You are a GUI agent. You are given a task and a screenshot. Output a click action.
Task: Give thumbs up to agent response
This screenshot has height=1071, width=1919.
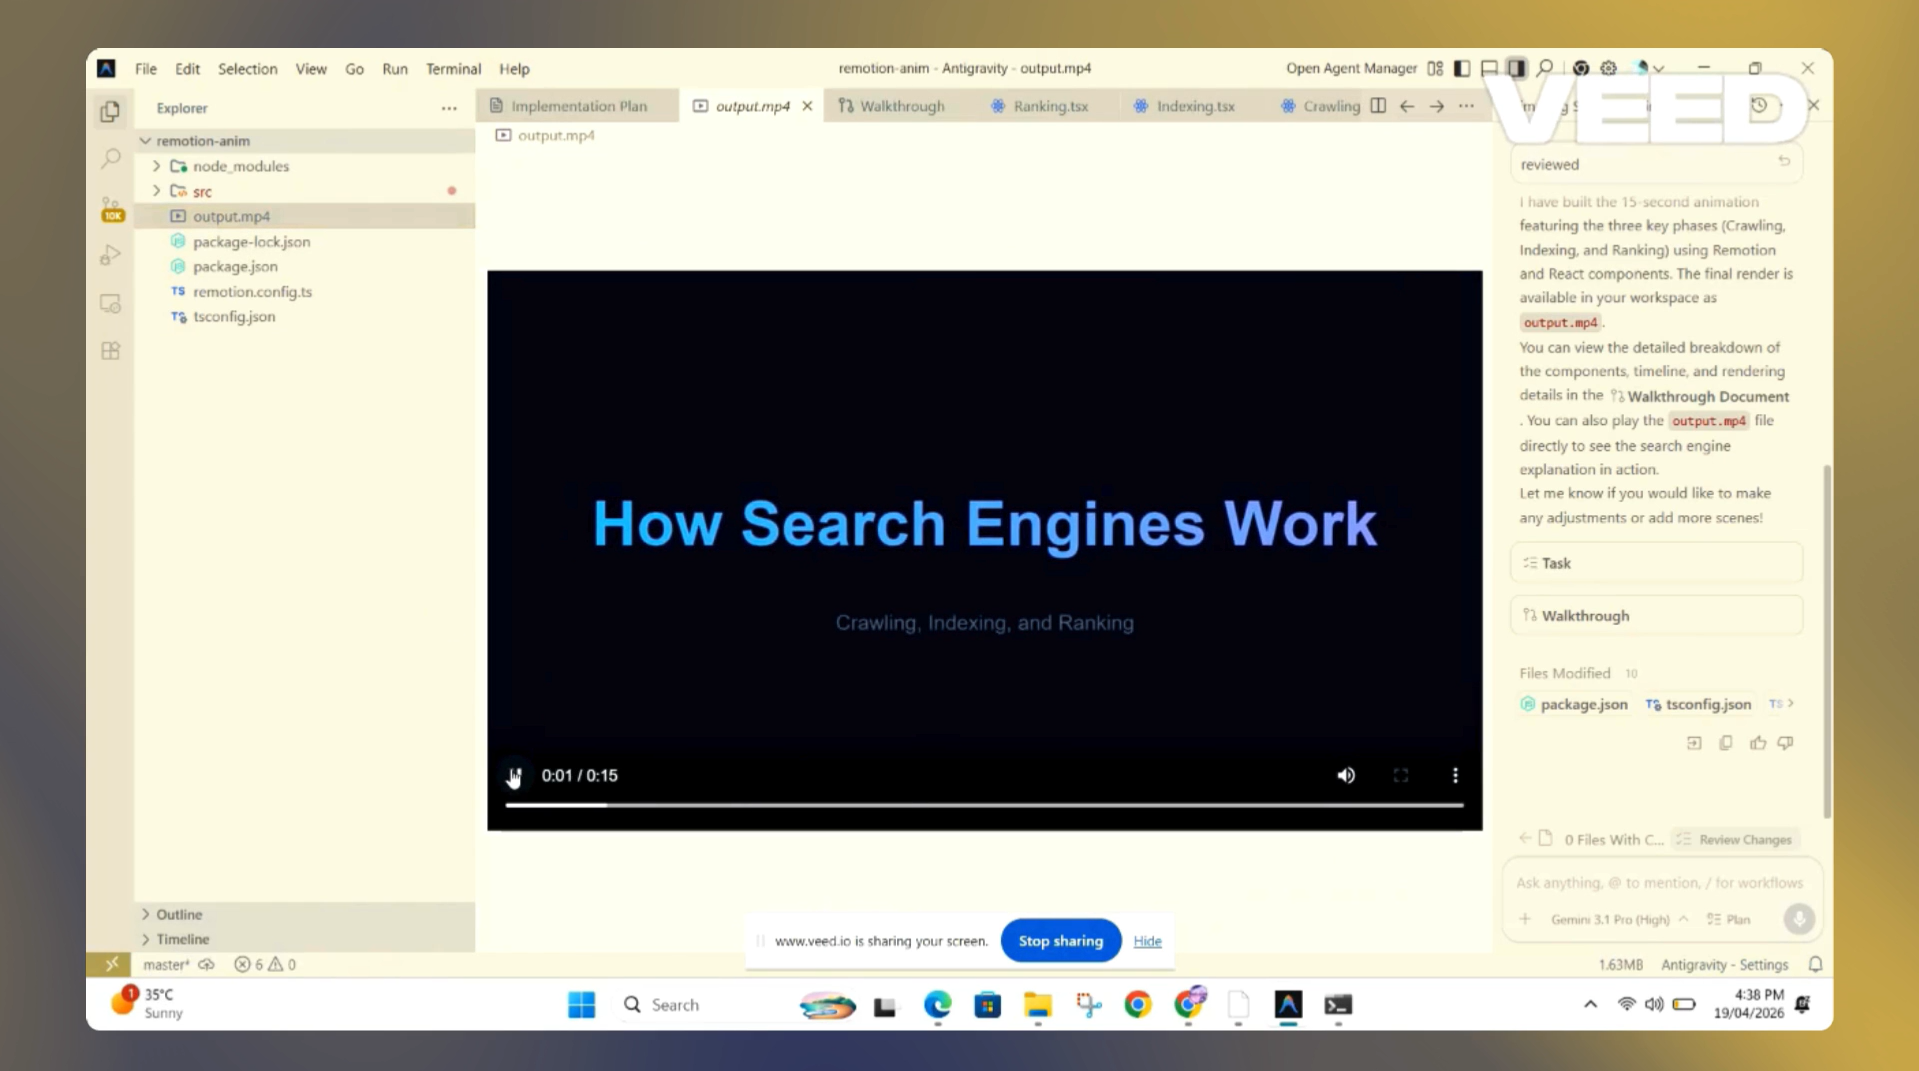tap(1757, 743)
